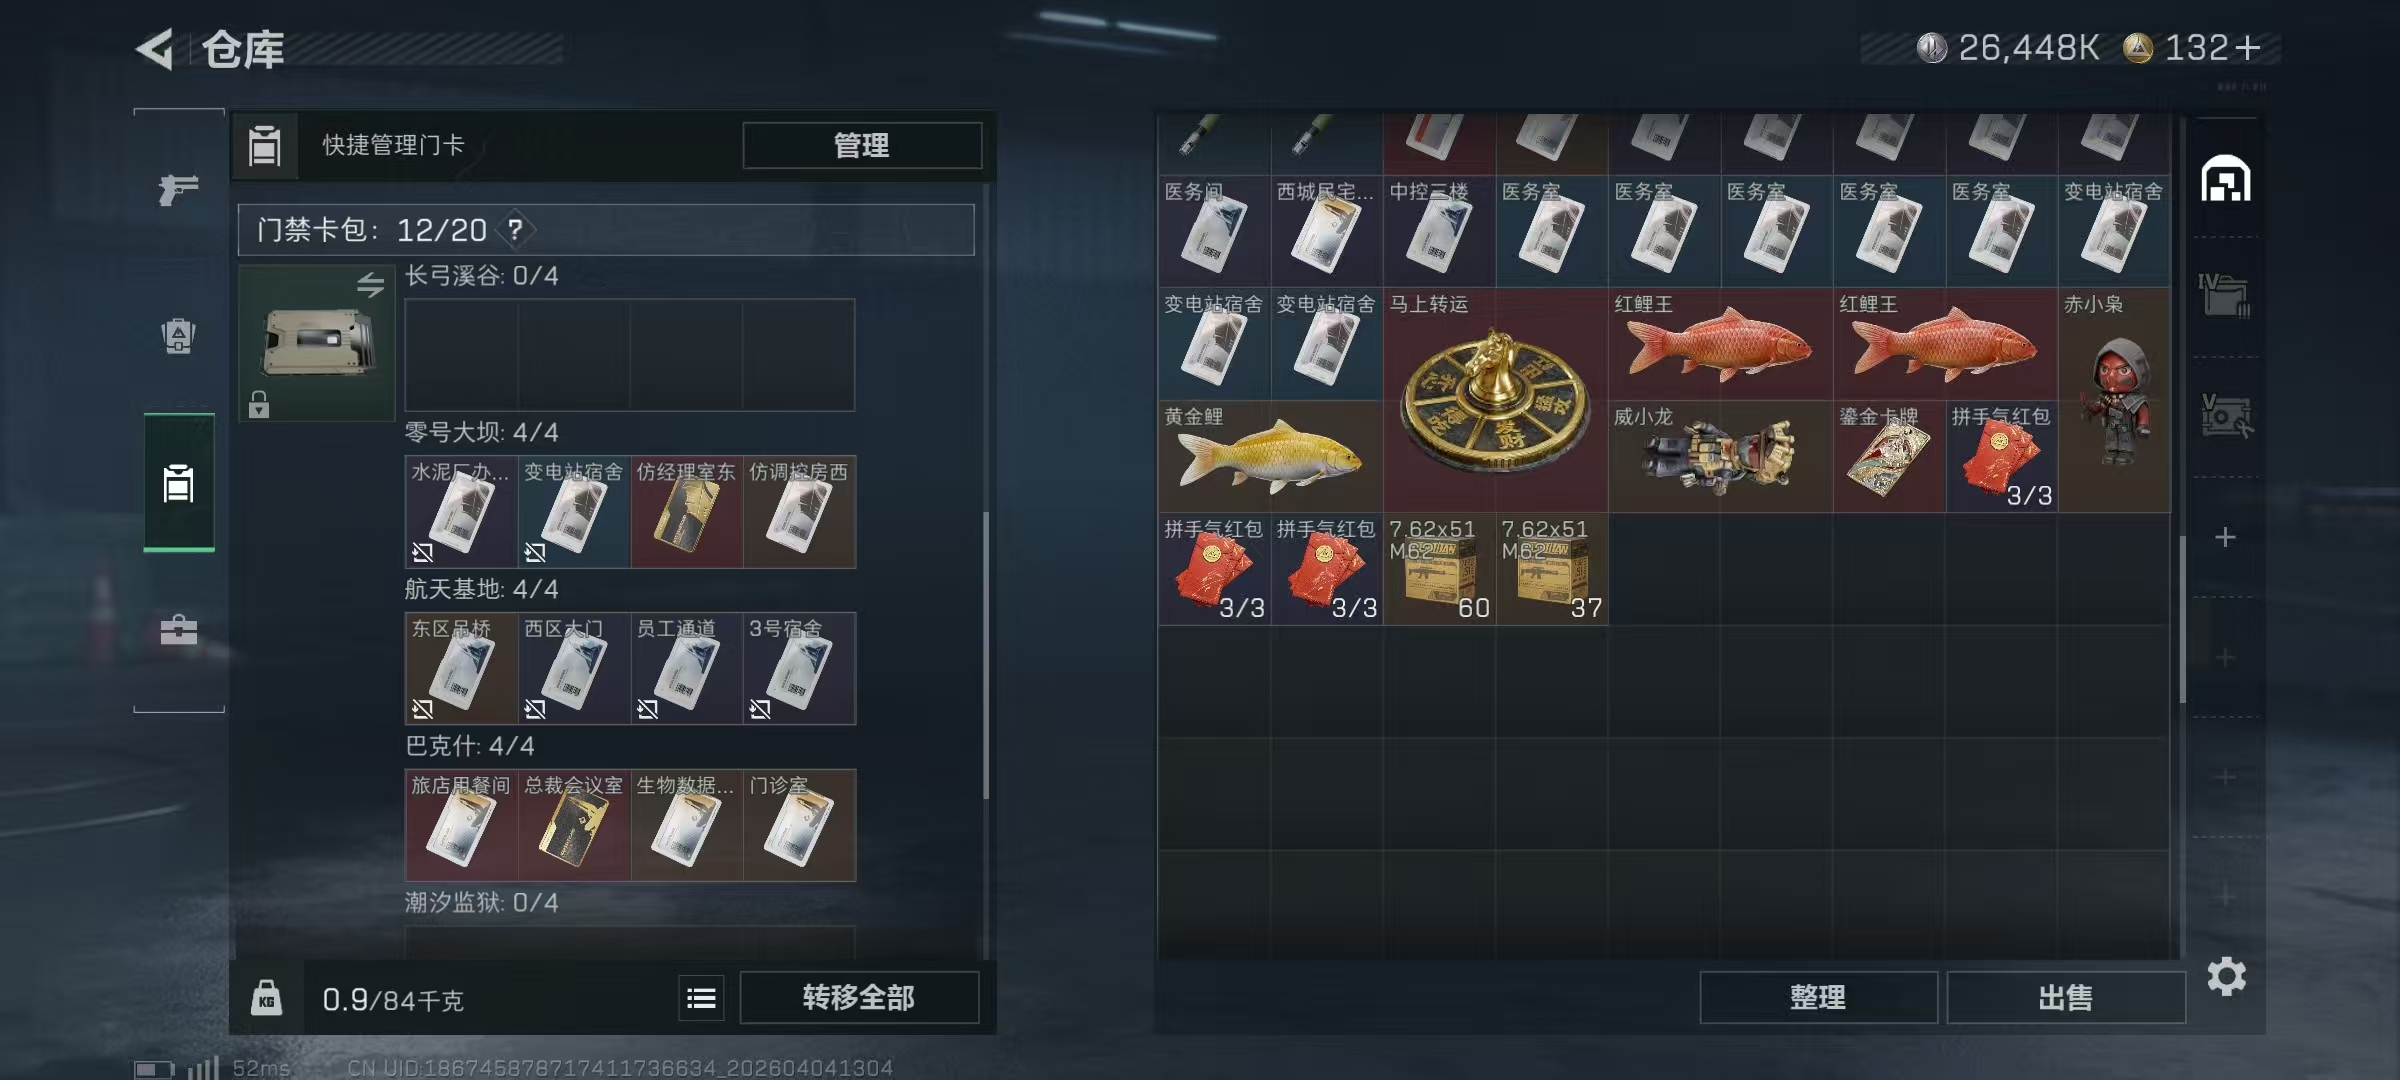This screenshot has height=1080, width=2400.
Task: Select the 马上转运 golden horse item
Action: pyautogui.click(x=1495, y=400)
